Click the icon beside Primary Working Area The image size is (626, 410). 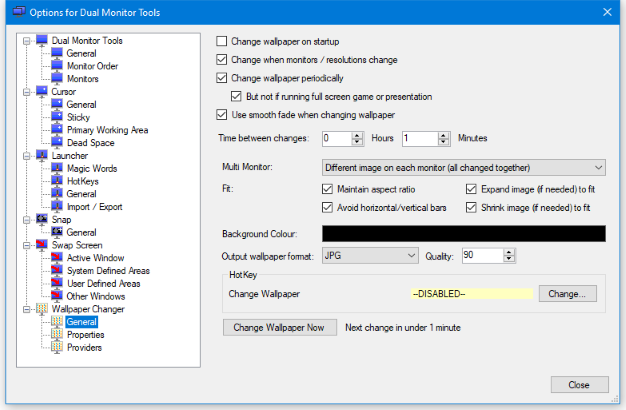(57, 130)
